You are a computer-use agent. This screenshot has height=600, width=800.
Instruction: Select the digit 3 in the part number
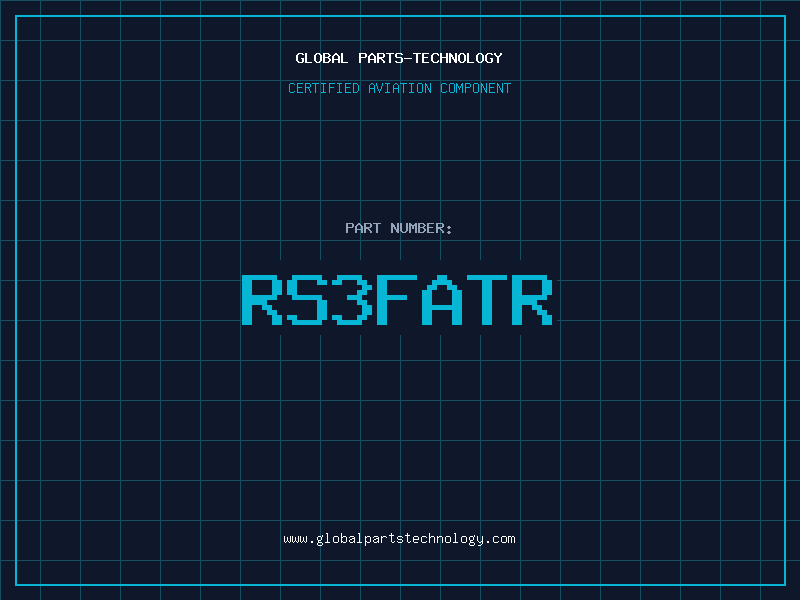(x=352, y=299)
